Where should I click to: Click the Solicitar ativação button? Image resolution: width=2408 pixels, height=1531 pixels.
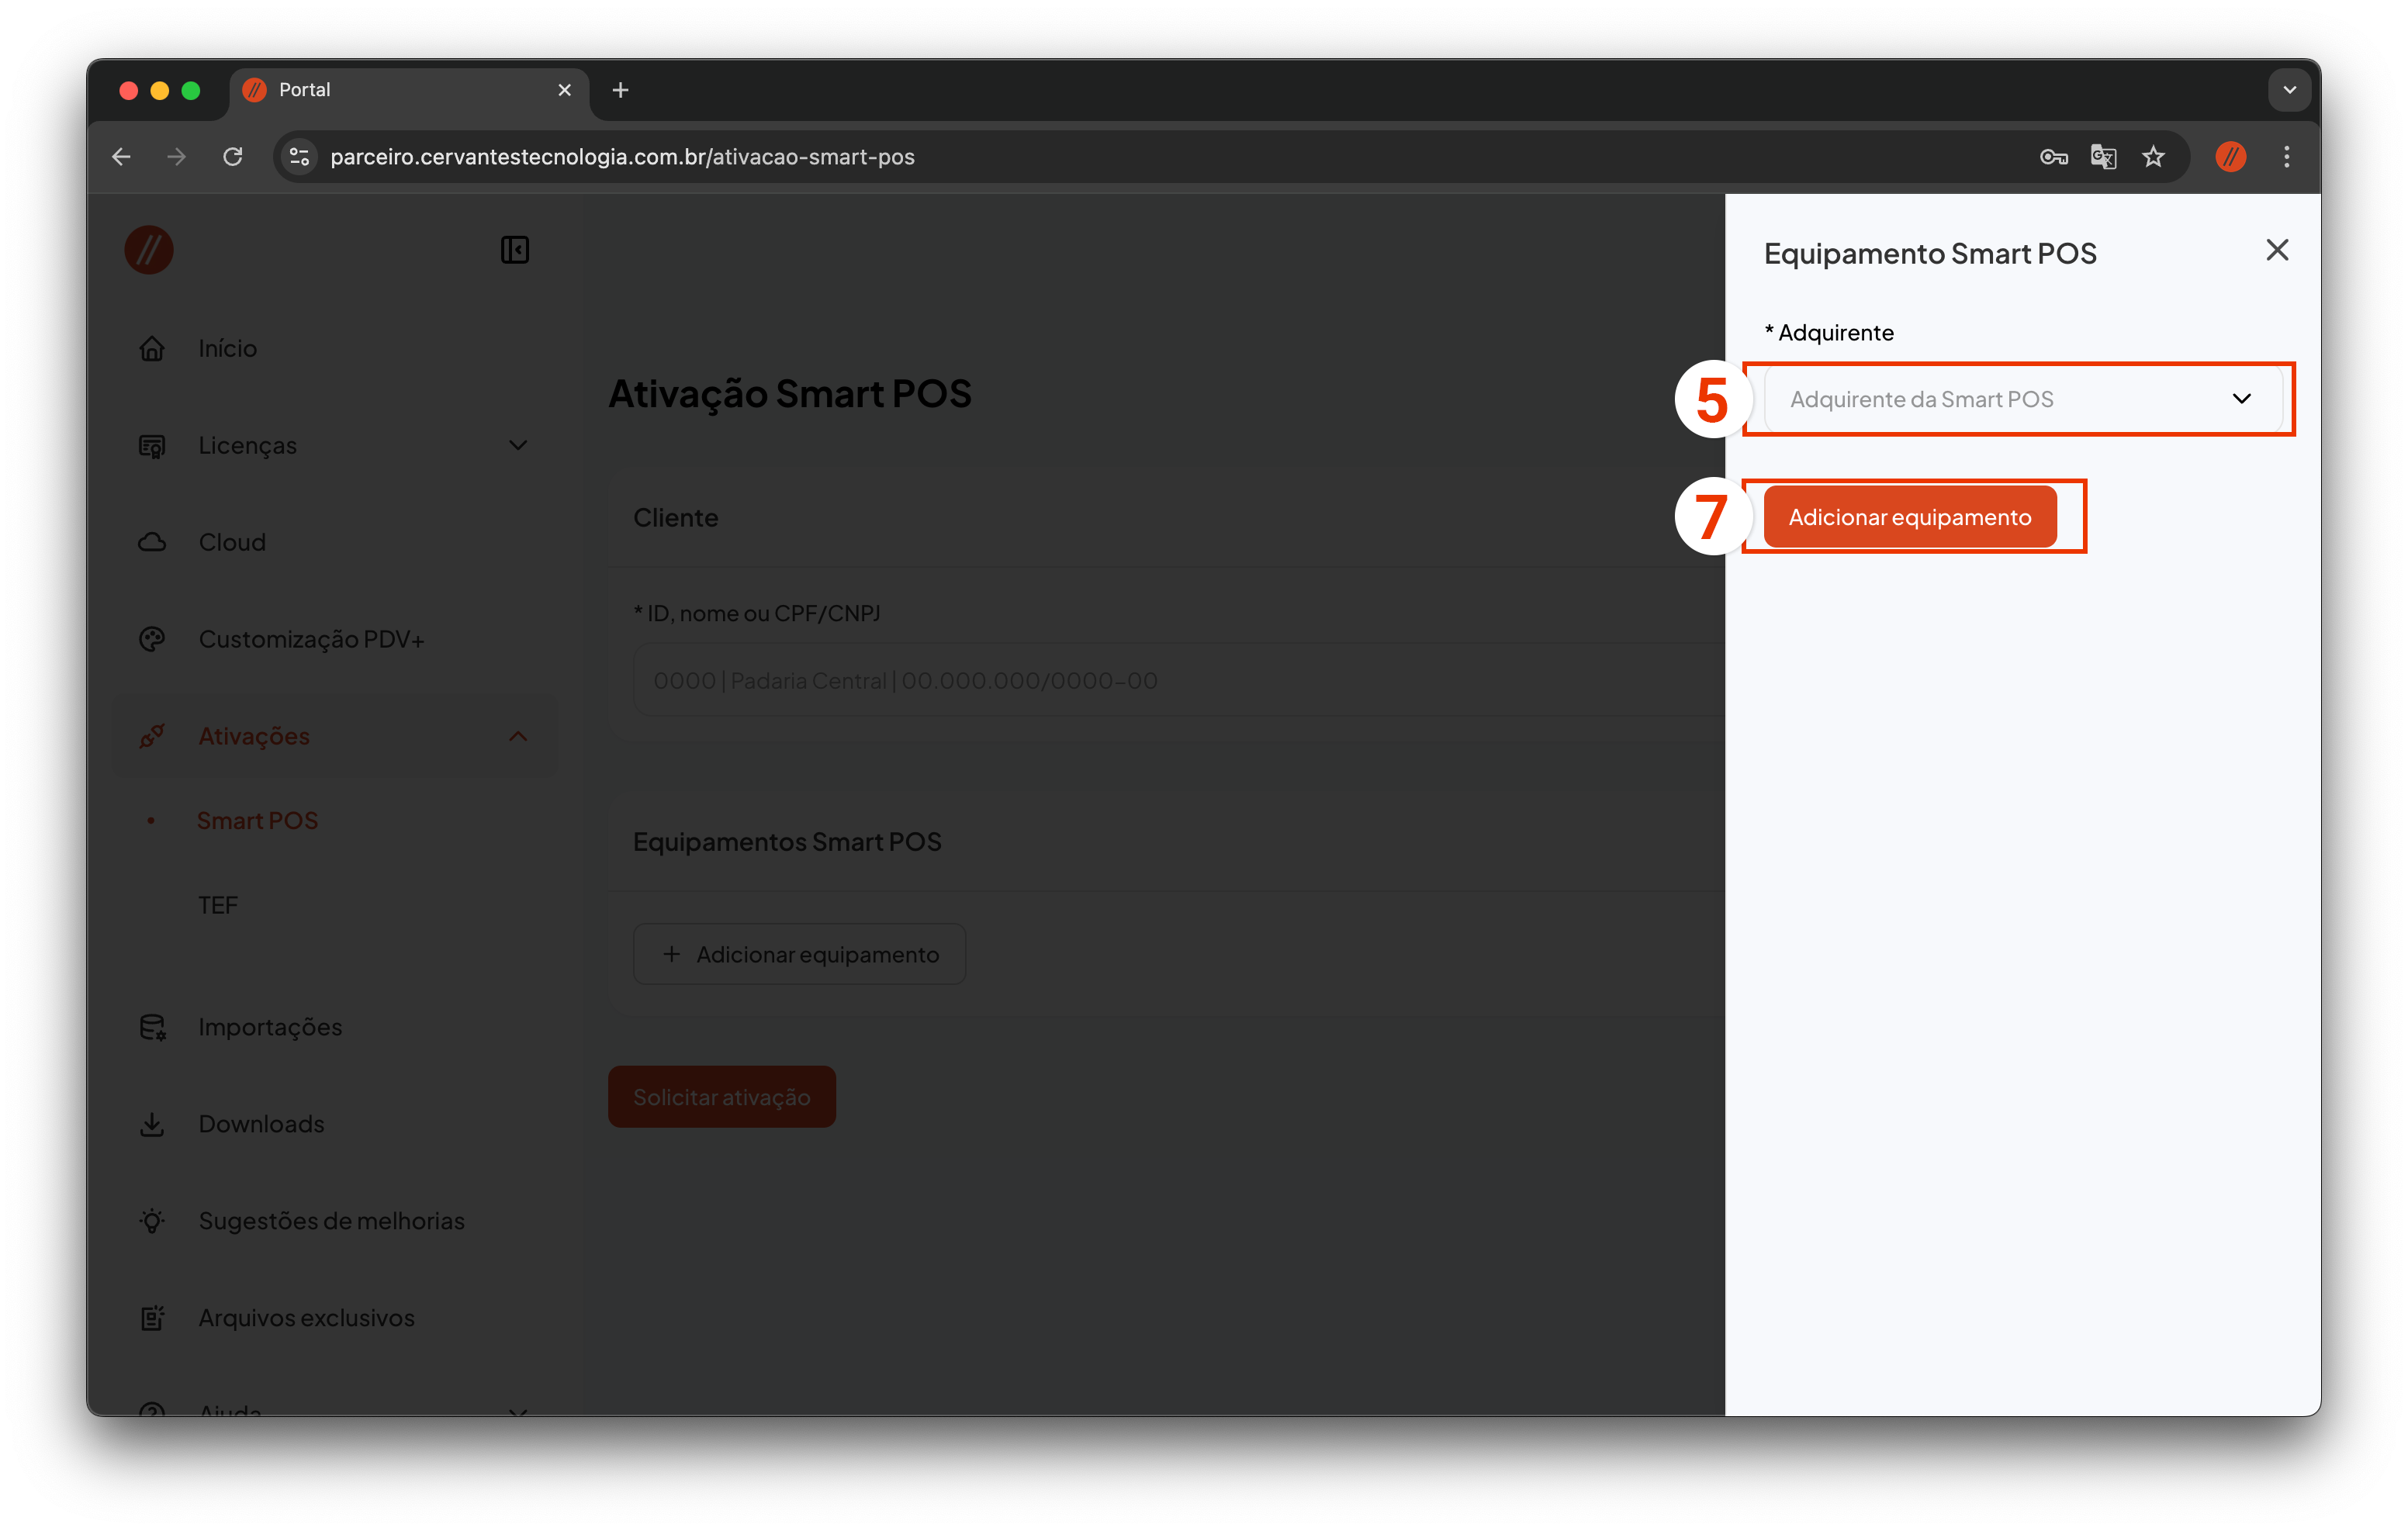click(721, 1097)
